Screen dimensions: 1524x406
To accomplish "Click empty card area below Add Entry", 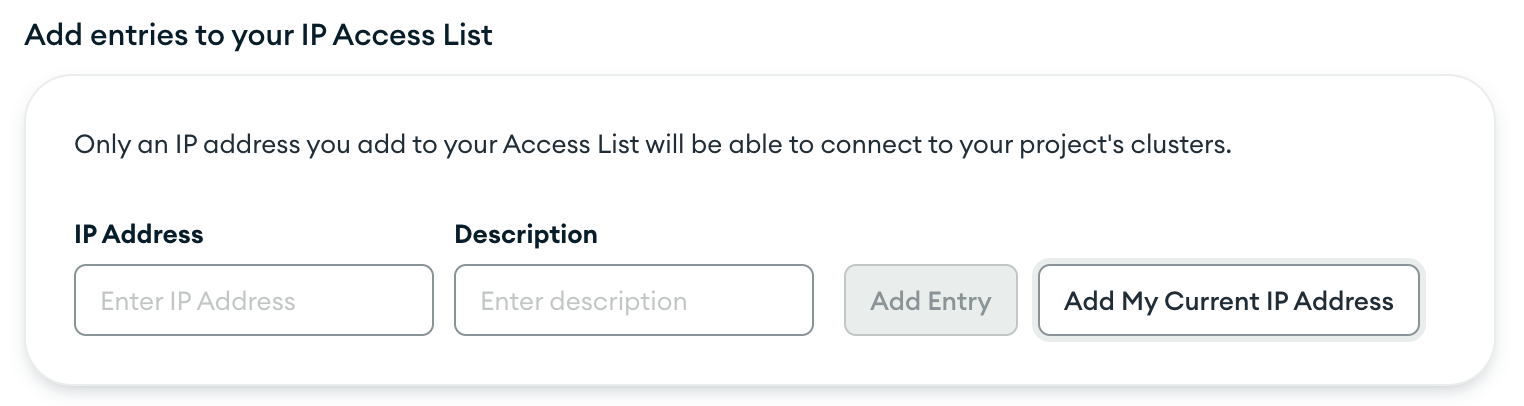I will (930, 358).
